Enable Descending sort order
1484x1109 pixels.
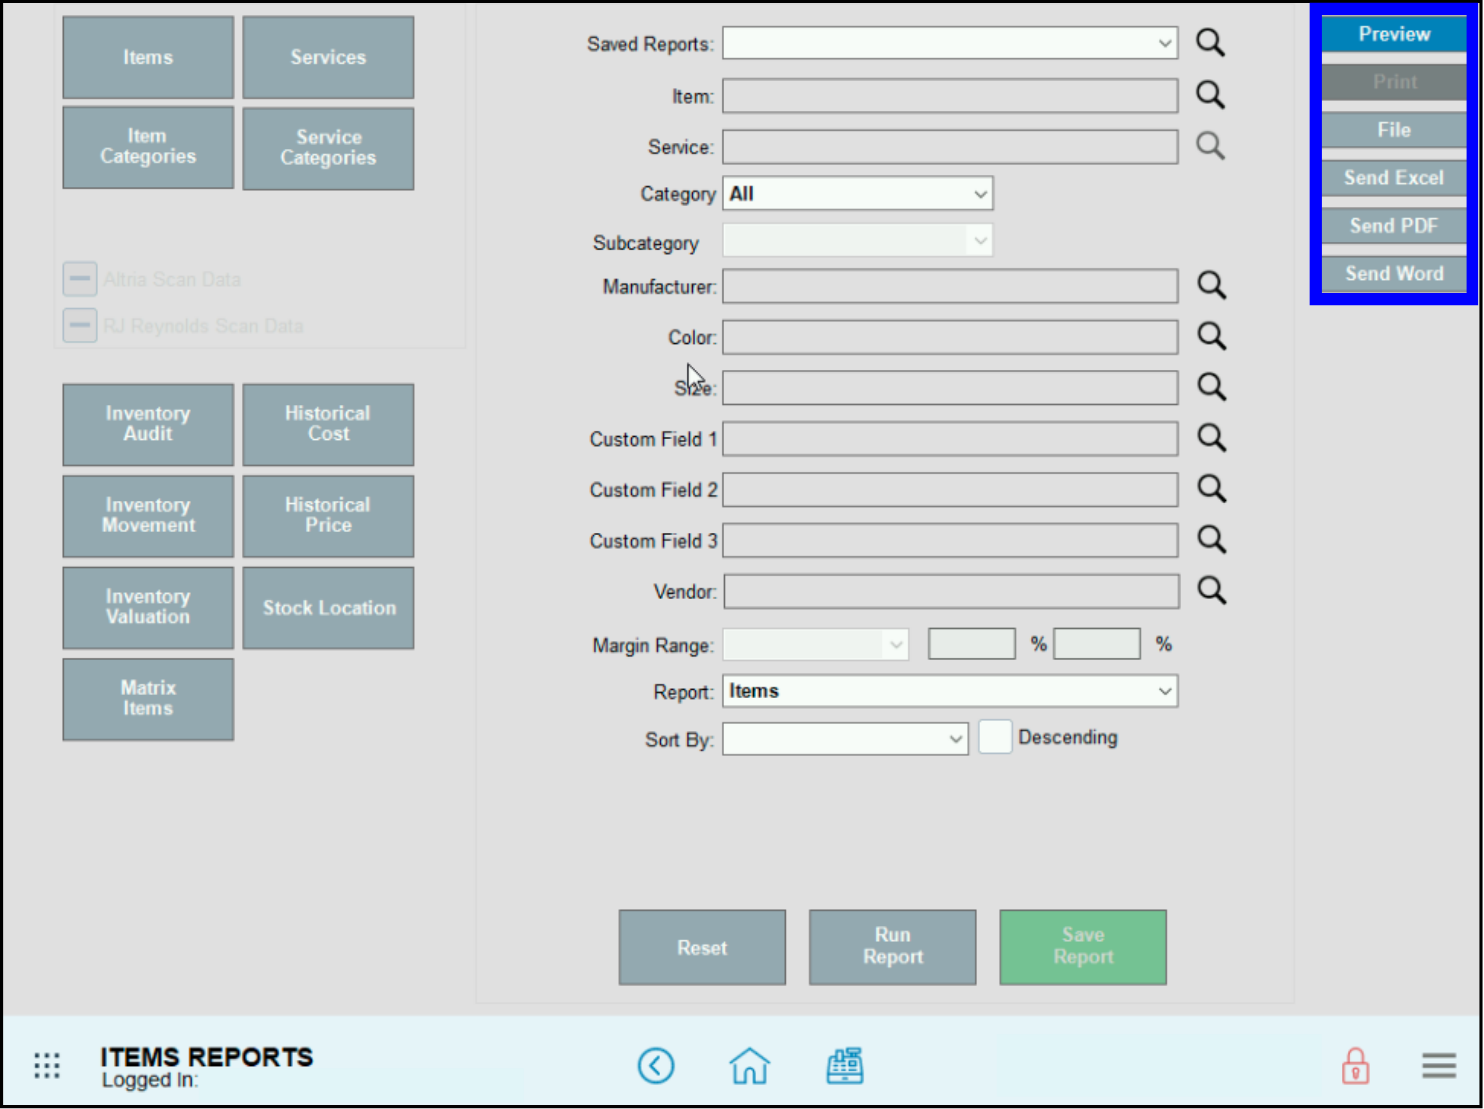(995, 736)
